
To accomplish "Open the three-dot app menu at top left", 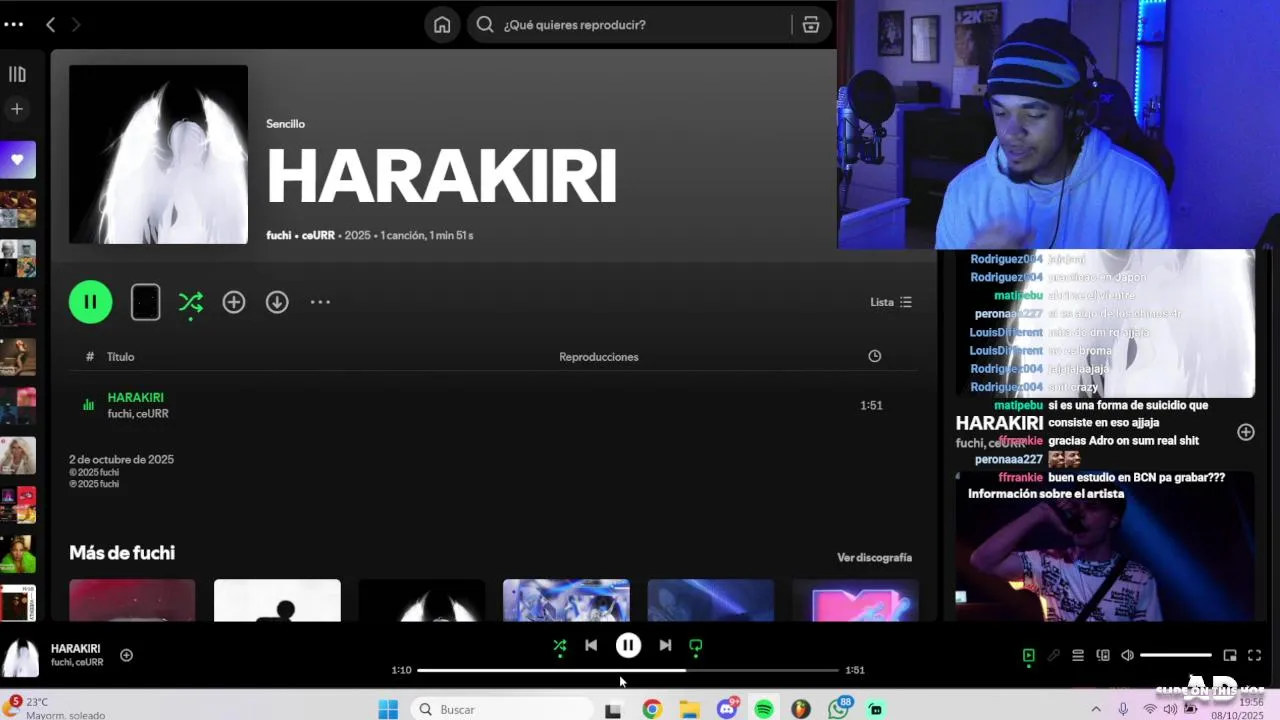I will [x=13, y=25].
